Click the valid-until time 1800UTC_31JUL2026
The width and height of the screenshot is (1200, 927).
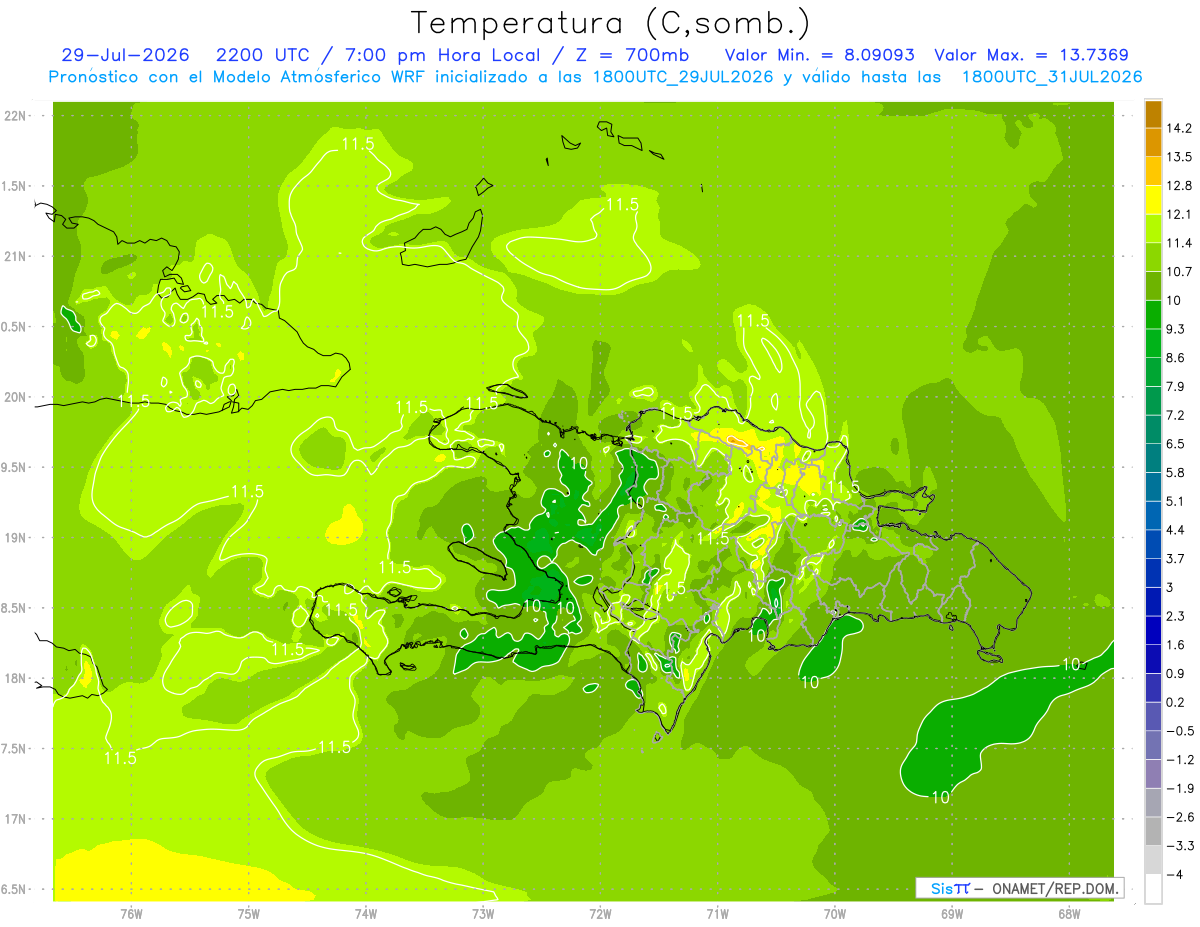1052,77
